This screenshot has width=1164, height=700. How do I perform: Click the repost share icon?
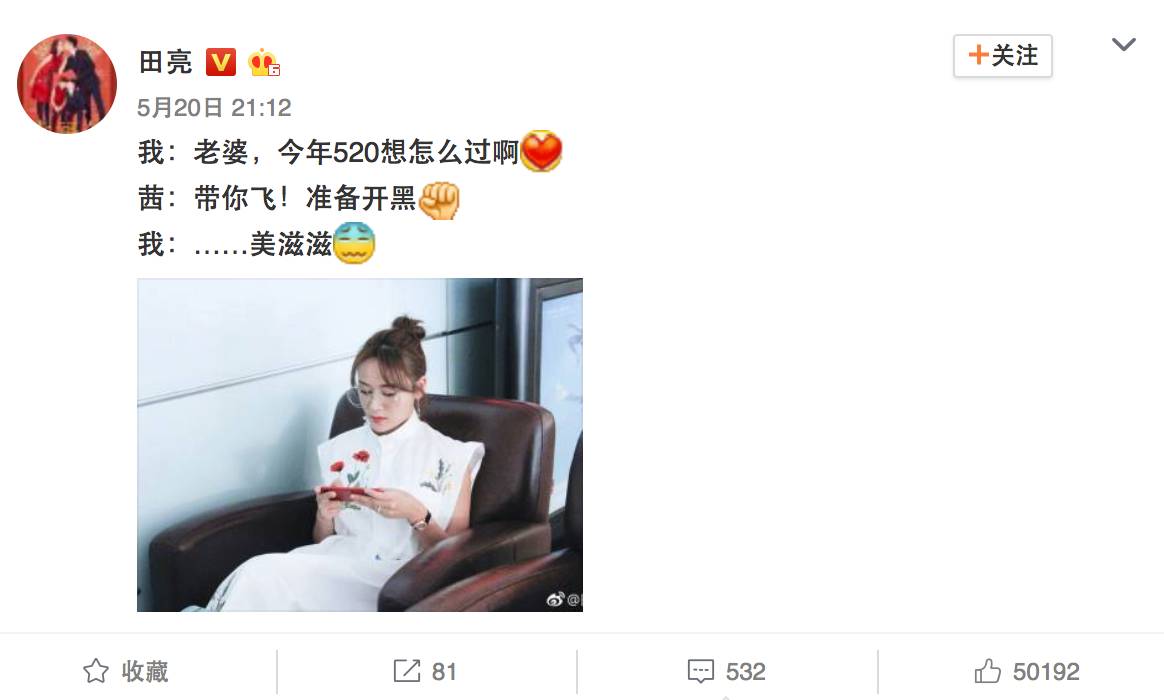[x=406, y=671]
